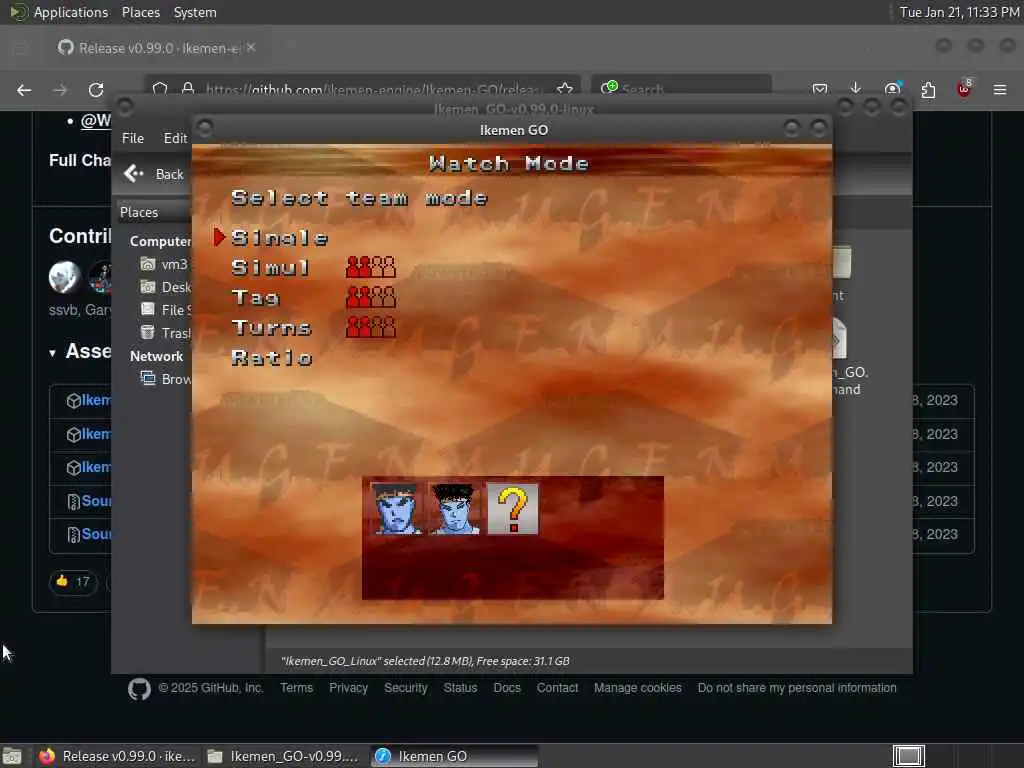Viewport: 1024px width, 768px height.
Task: Open Firefox extensions puzzle icon
Action: point(928,89)
